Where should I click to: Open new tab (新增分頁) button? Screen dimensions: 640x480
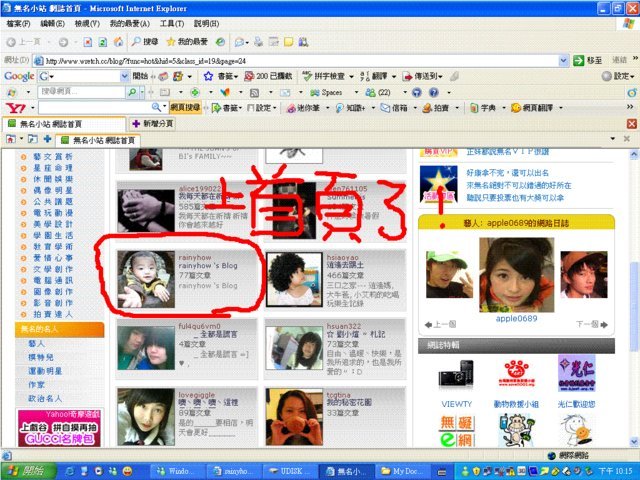click(x=153, y=123)
